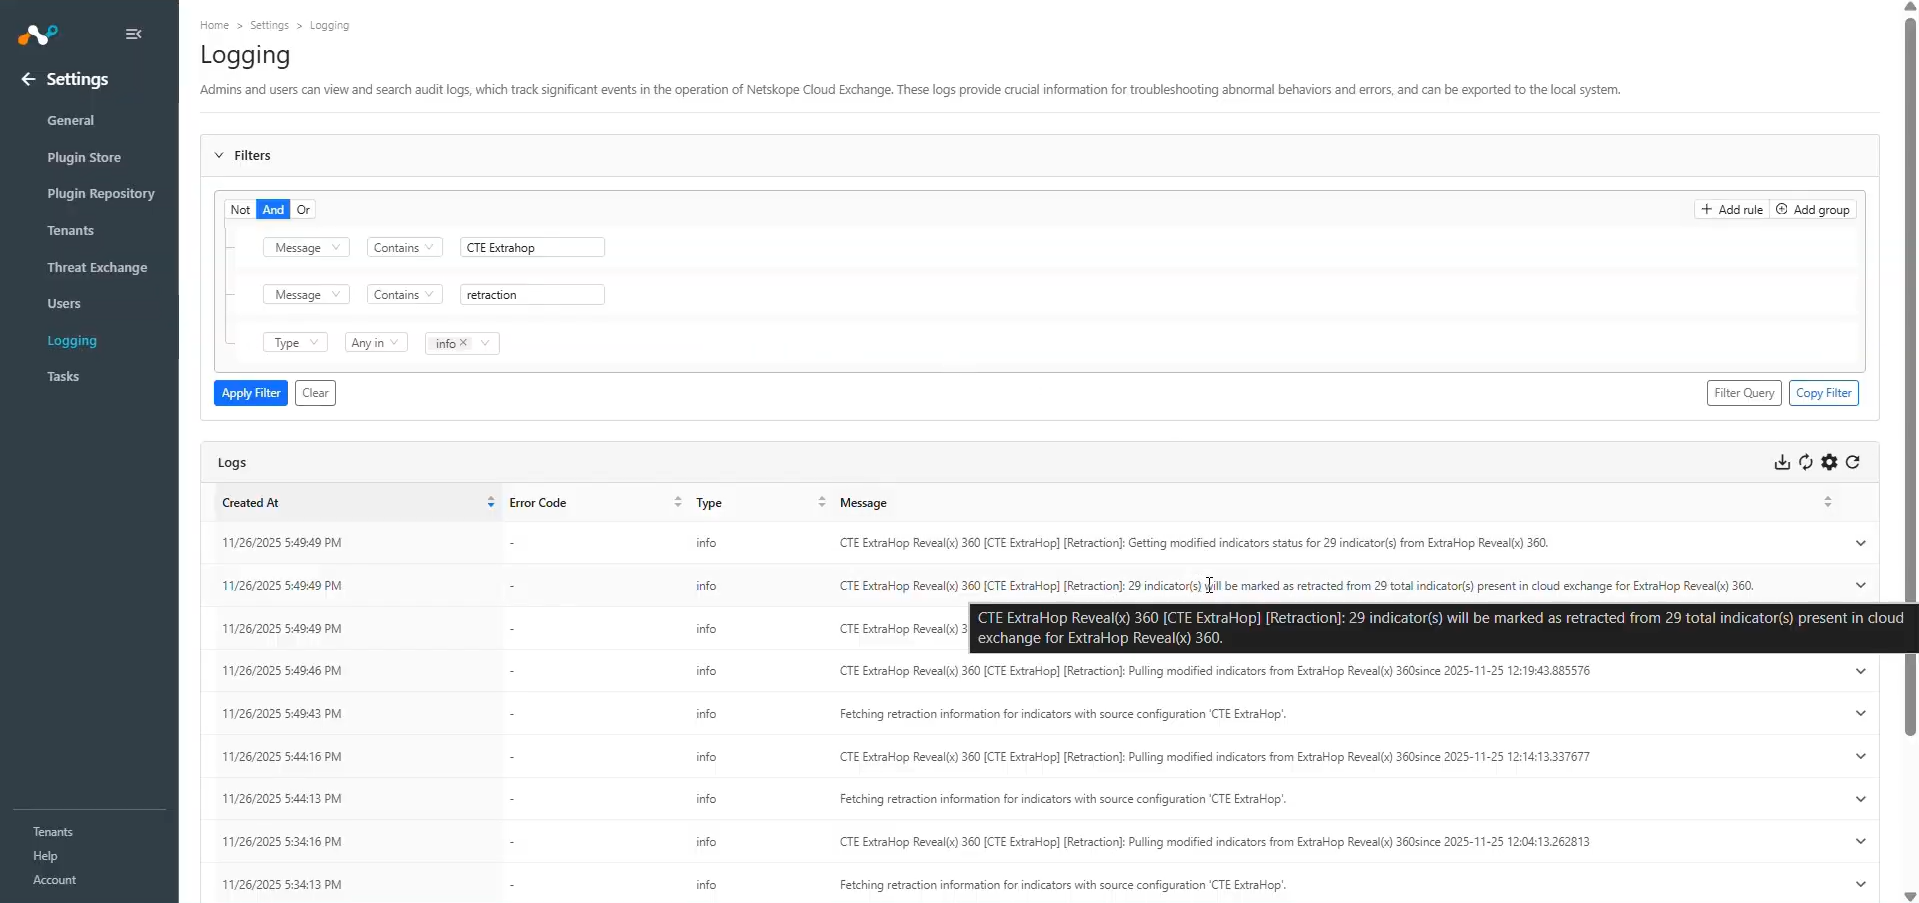Open the Logs table settings gear

pos(1830,462)
